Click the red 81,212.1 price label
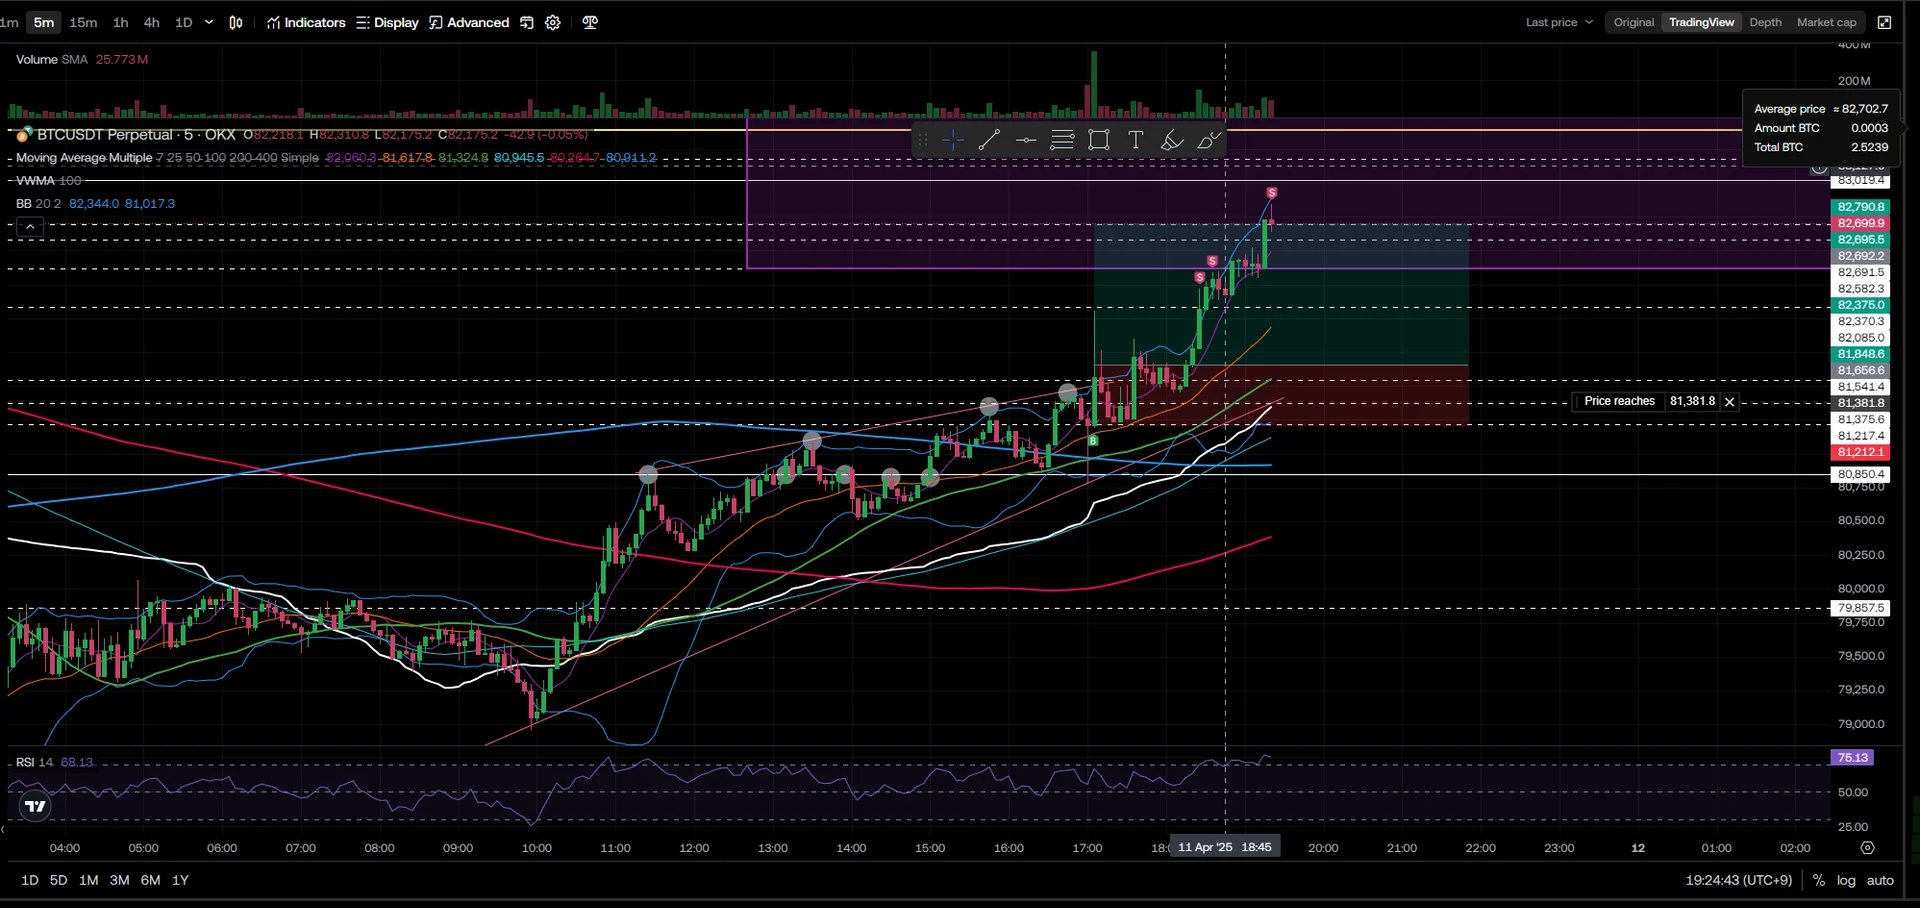The height and width of the screenshot is (908, 1920). pos(1860,452)
